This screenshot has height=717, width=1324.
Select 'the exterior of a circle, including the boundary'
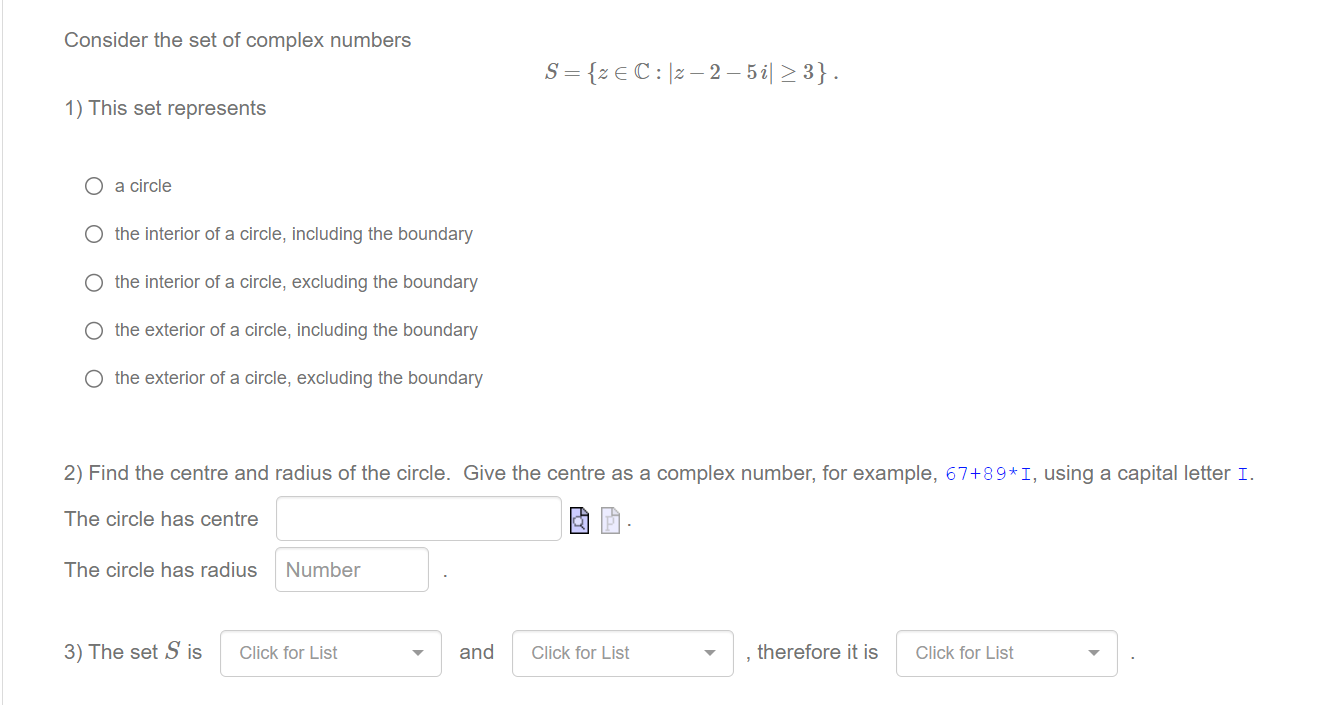pyautogui.click(x=93, y=329)
